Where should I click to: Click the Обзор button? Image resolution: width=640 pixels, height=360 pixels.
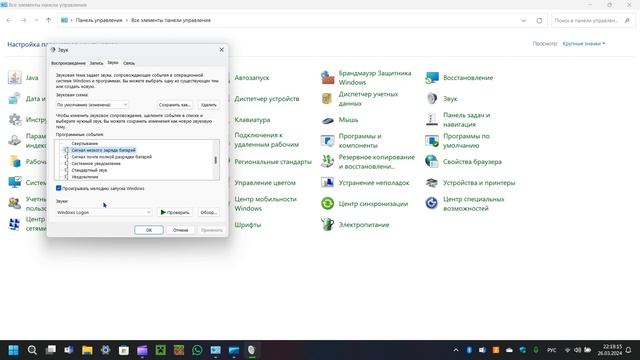point(209,212)
